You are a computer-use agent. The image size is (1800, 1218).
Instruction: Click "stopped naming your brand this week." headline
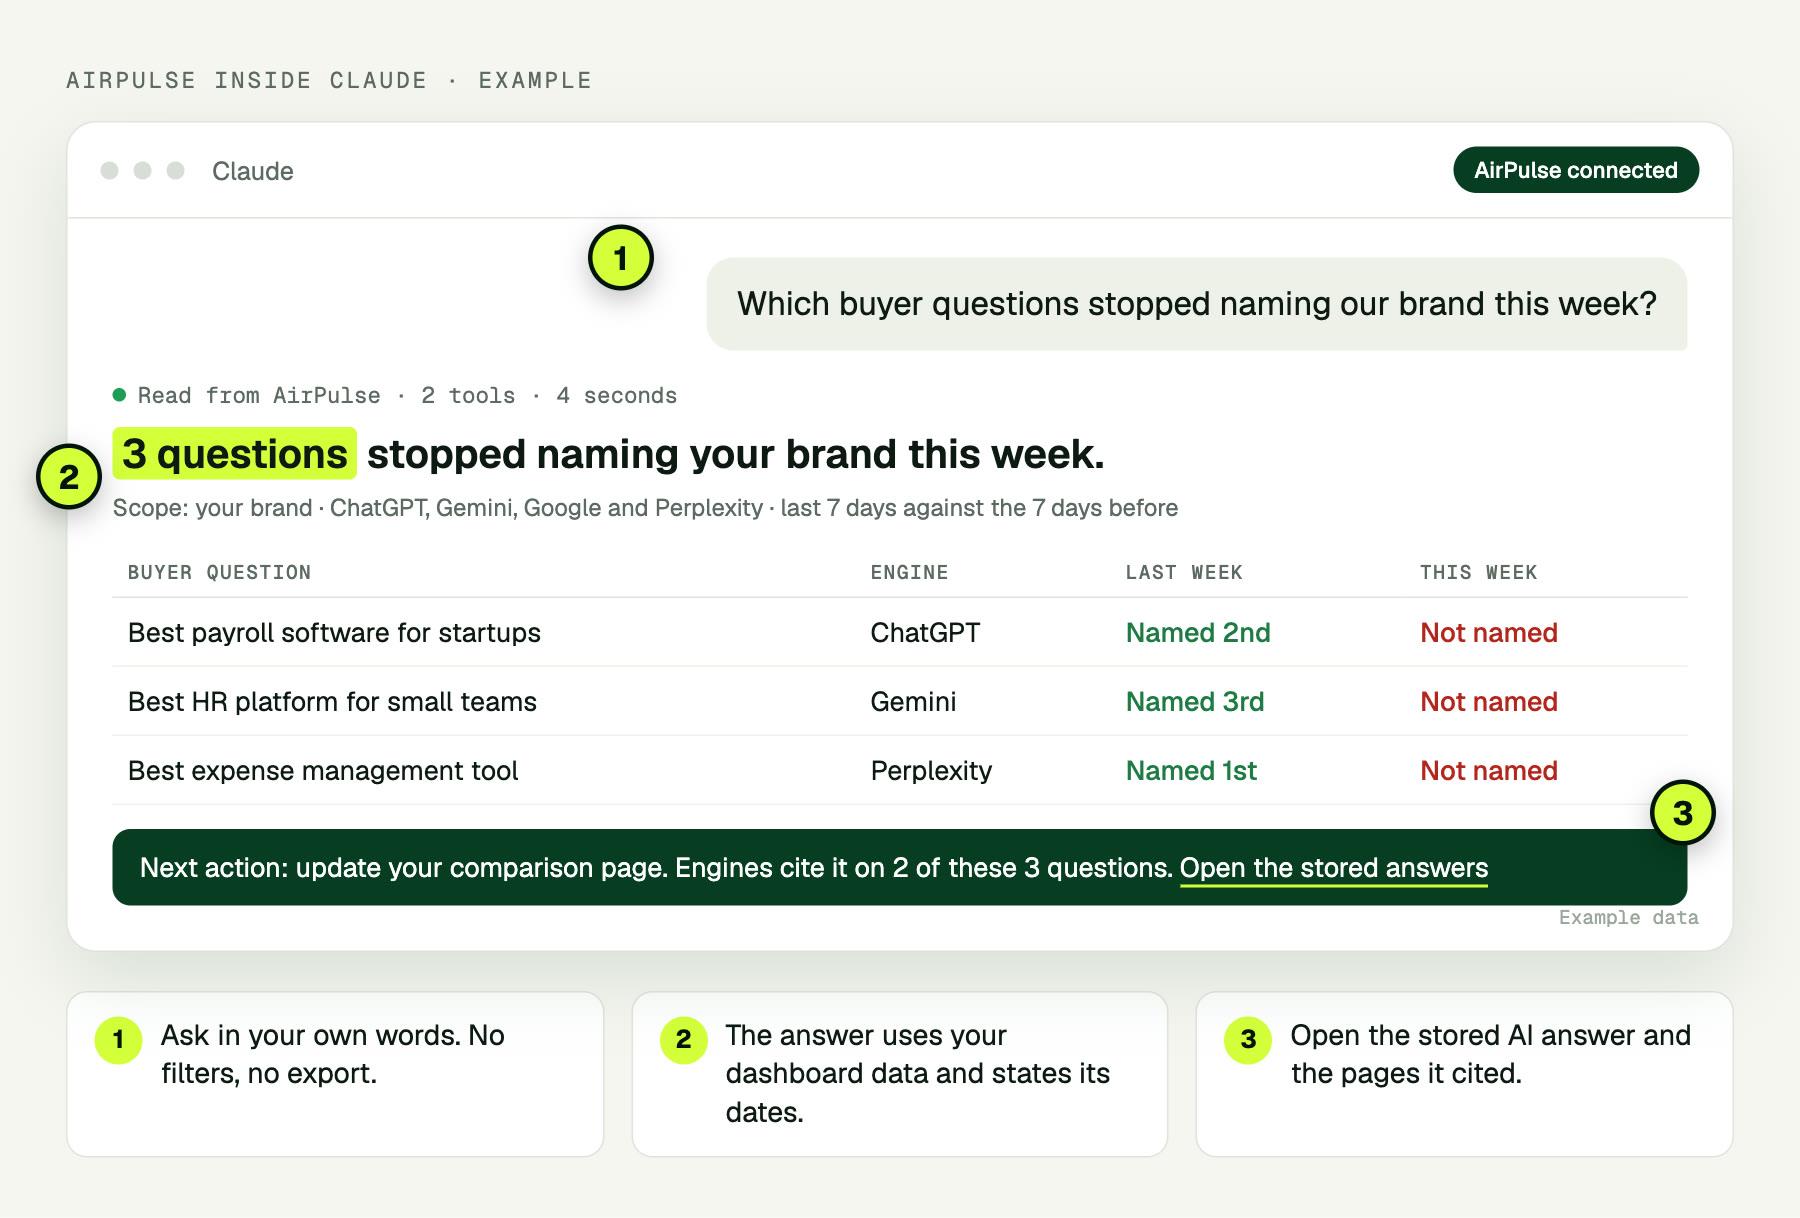(x=736, y=455)
